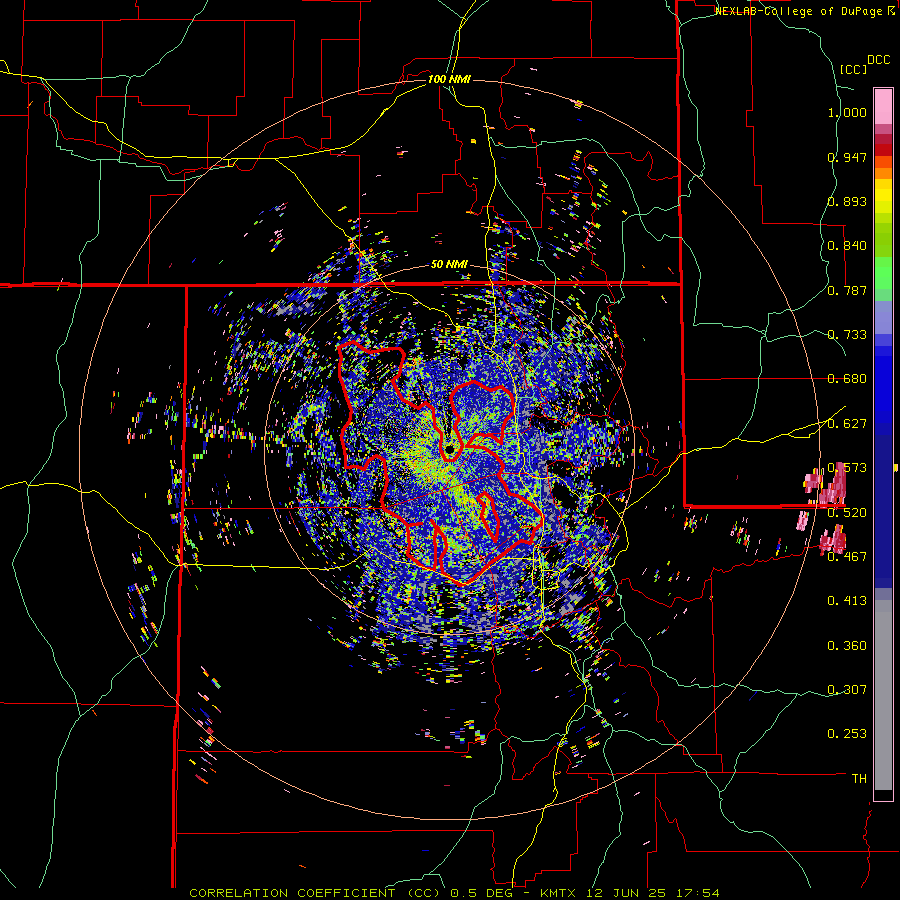The image size is (900, 900).
Task: Click the 0.787 legend value
Action: click(847, 290)
